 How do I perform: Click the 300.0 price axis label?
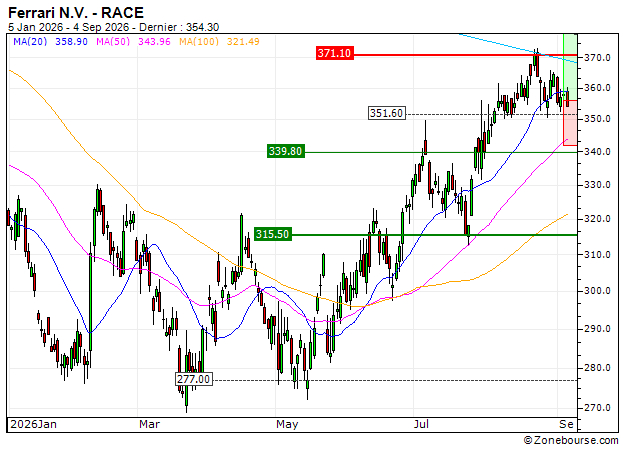[597, 291]
